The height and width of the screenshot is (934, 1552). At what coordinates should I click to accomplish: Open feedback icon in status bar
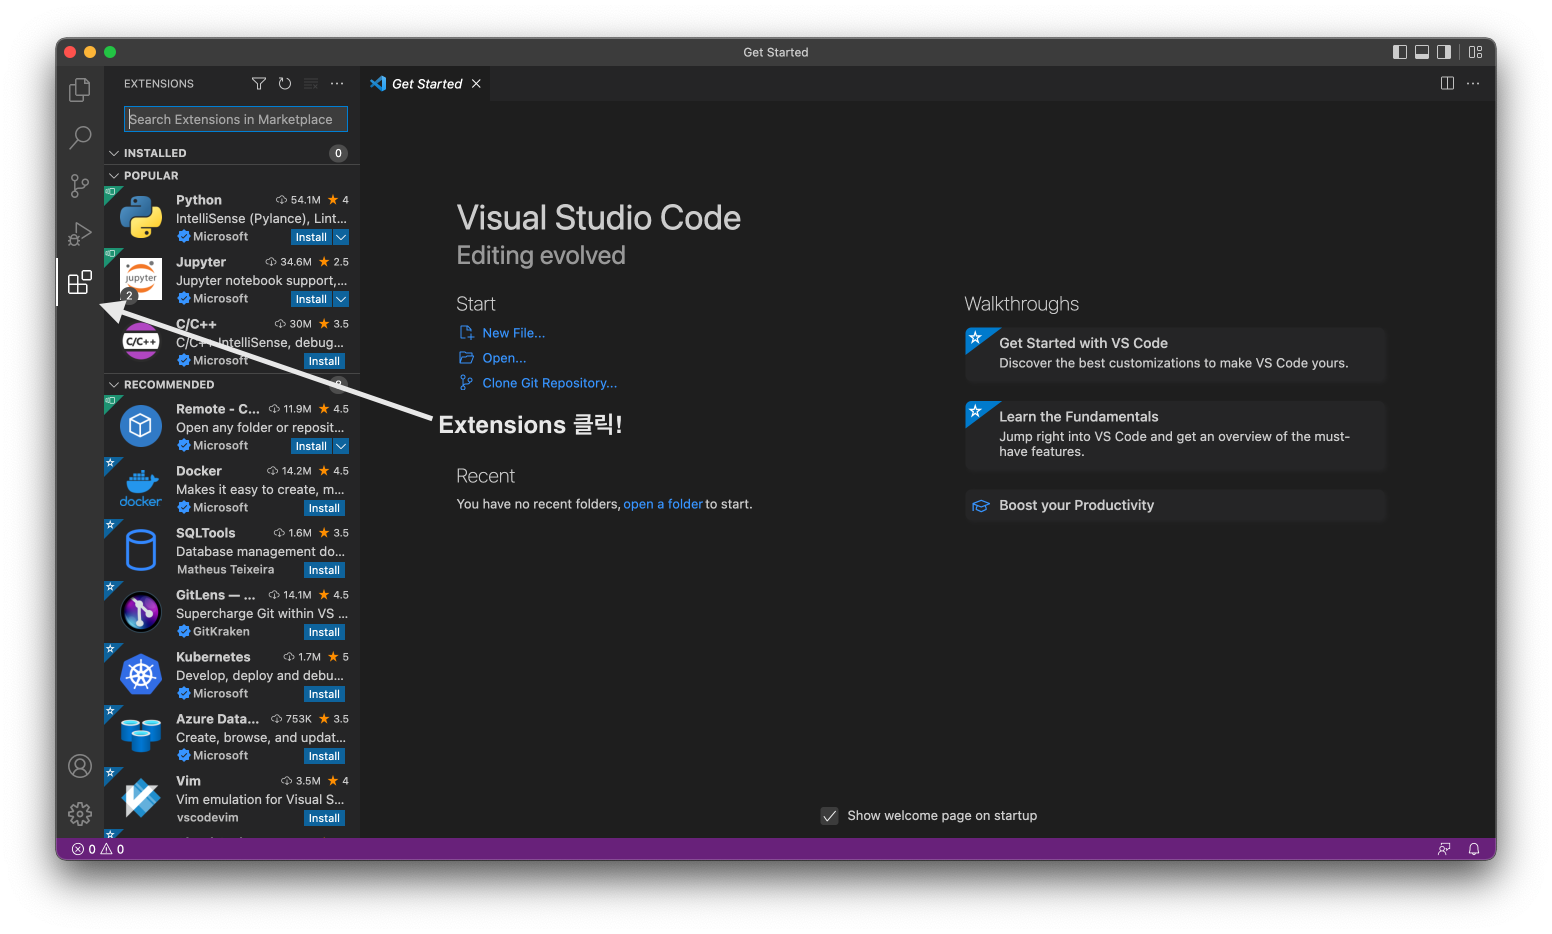coord(1444,849)
